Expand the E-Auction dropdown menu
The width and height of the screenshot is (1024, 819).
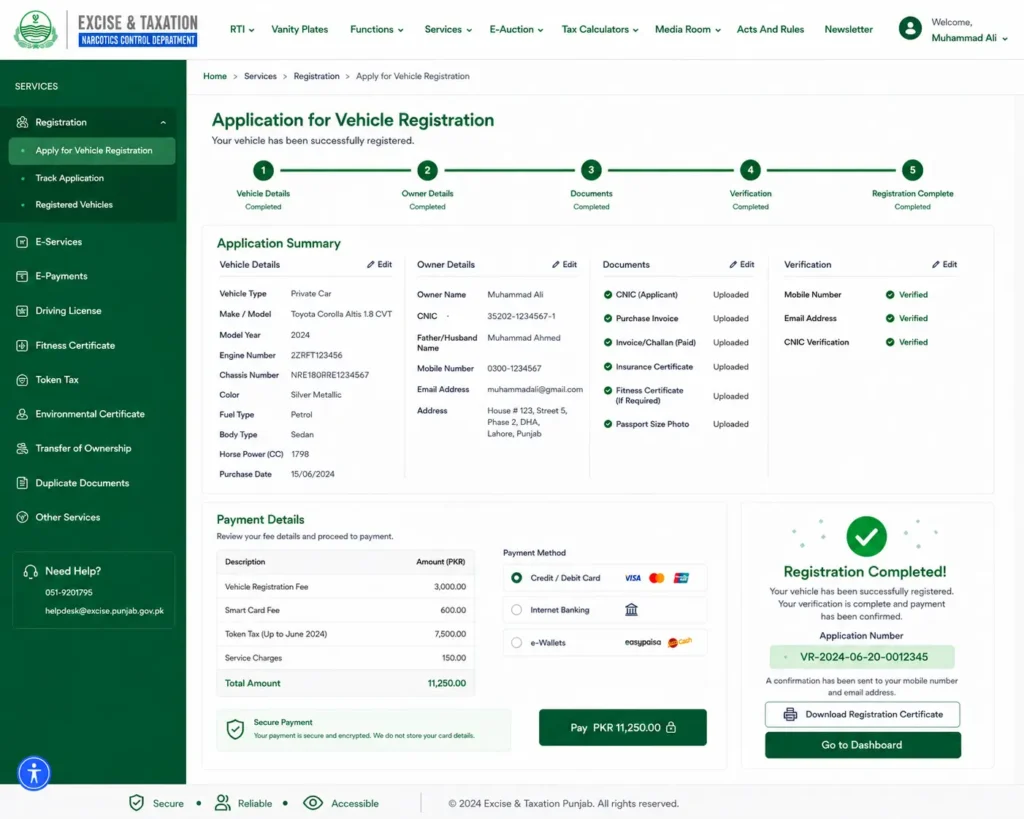pos(516,29)
